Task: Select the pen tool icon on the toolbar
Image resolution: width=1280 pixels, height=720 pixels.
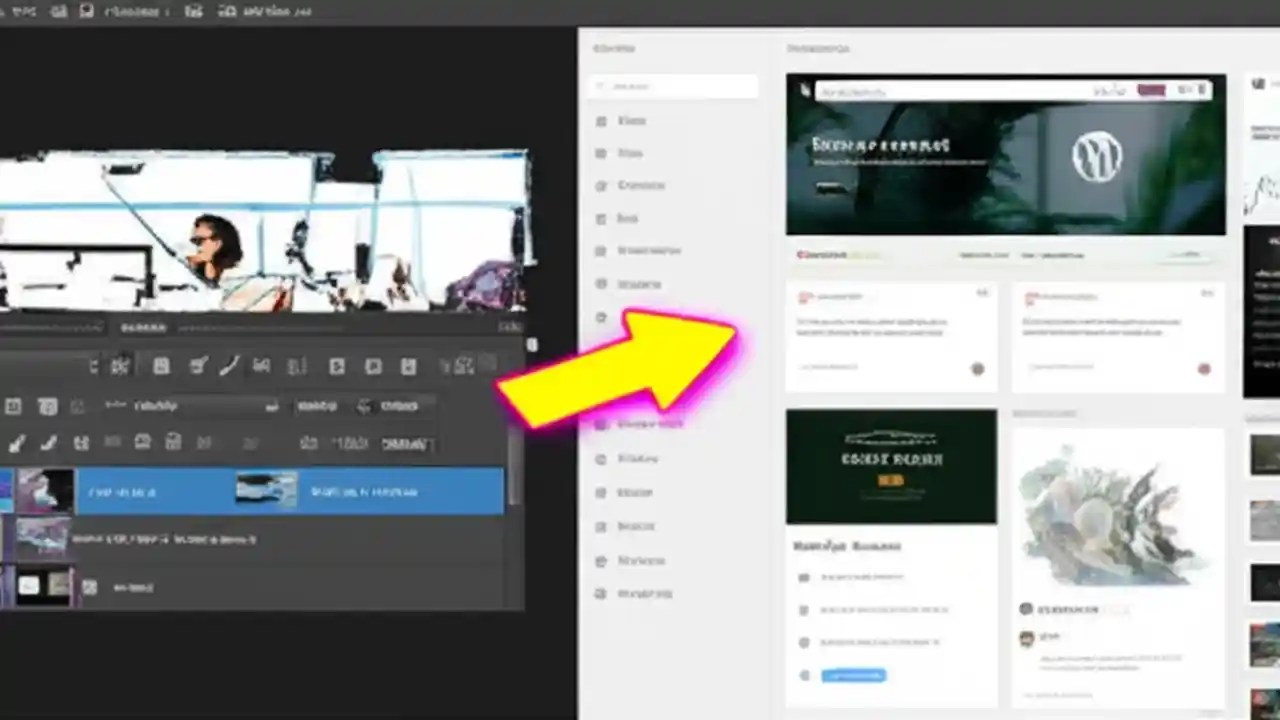Action: click(229, 366)
